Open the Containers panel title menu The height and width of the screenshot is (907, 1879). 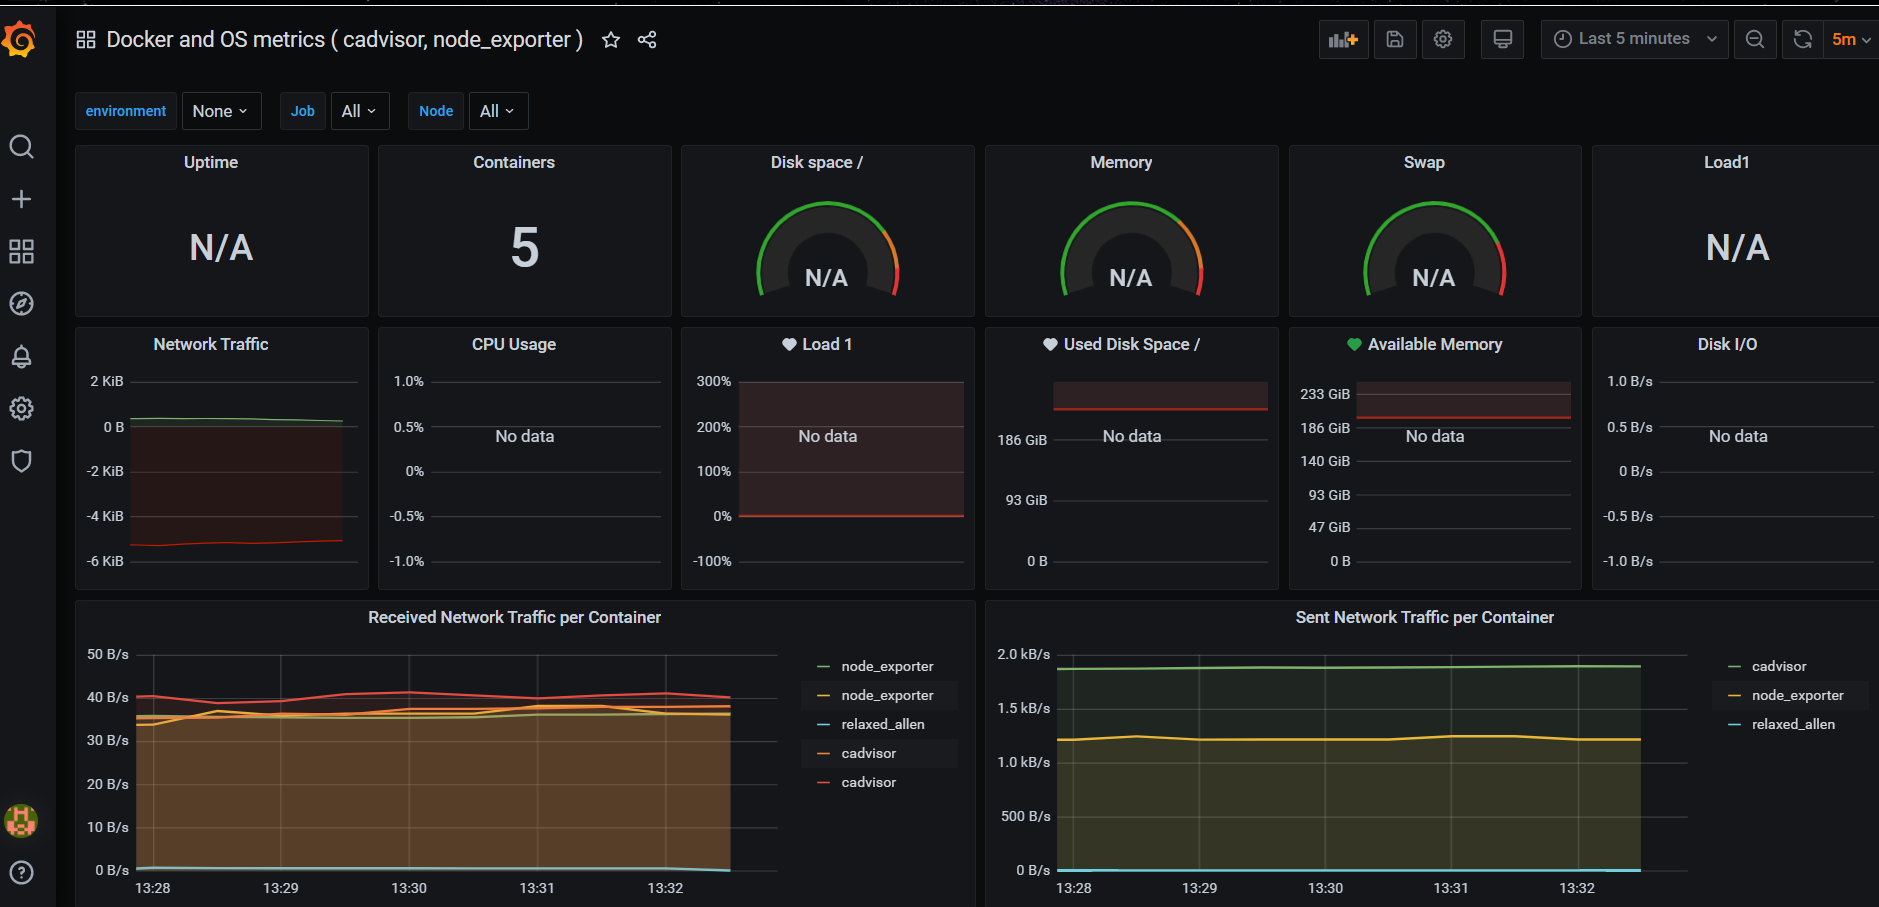point(514,162)
